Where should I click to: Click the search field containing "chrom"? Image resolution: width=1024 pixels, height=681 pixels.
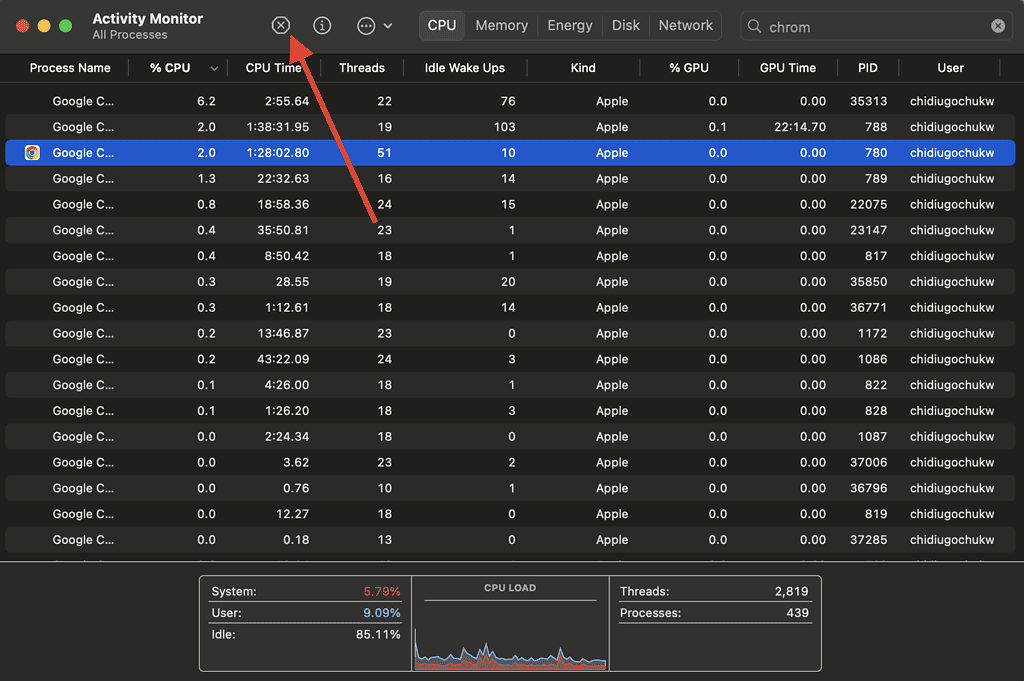(870, 27)
